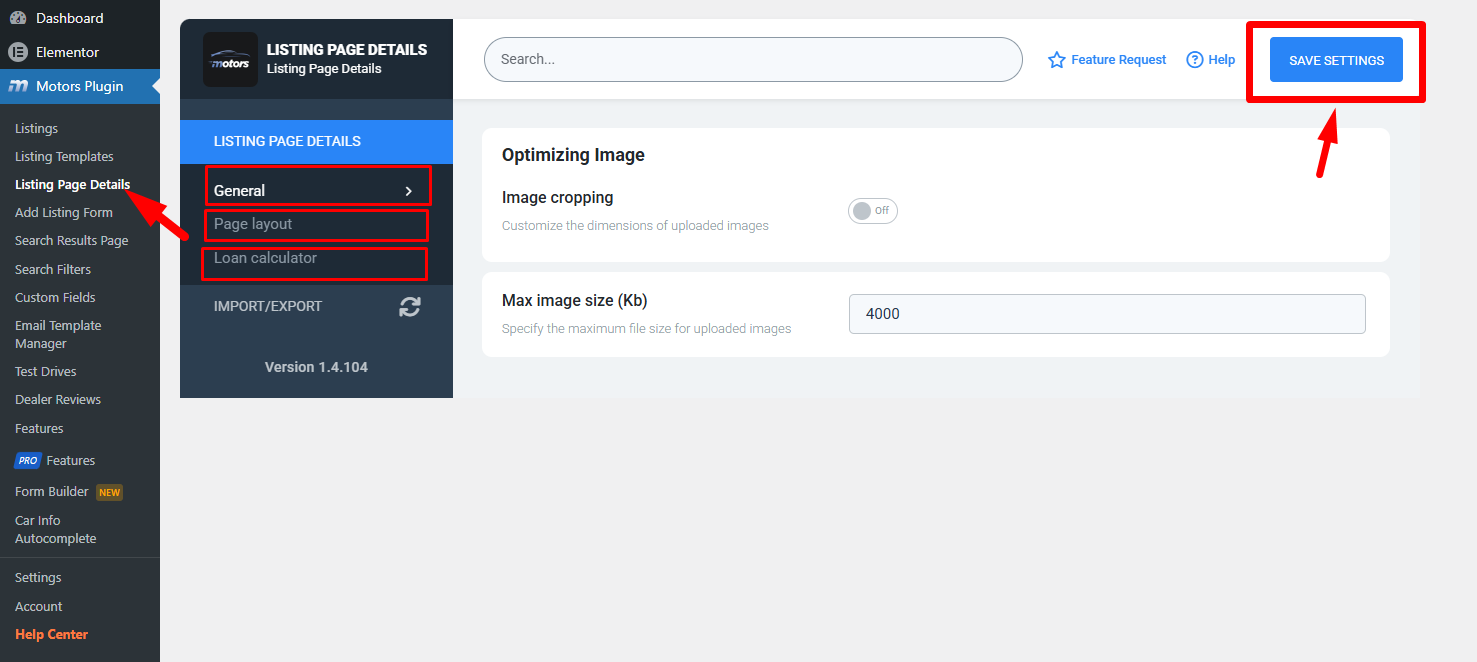1477x662 pixels.
Task: Click the Help question mark icon
Action: click(x=1194, y=60)
